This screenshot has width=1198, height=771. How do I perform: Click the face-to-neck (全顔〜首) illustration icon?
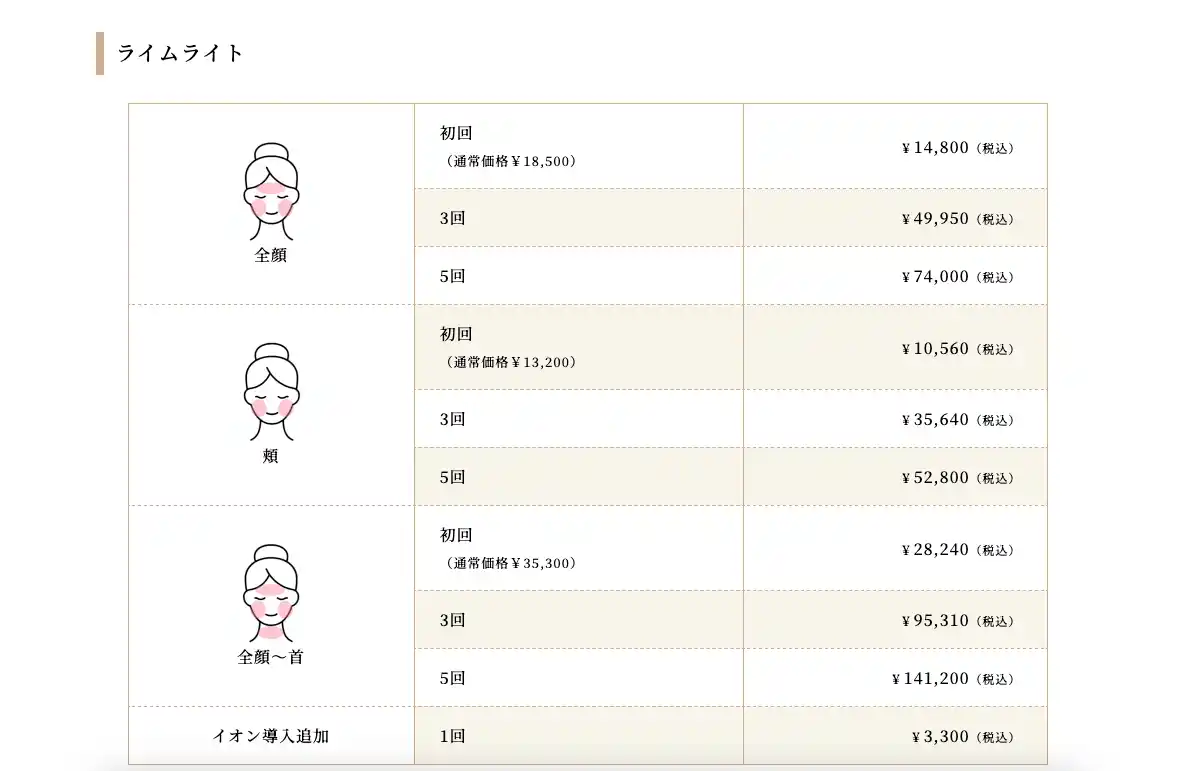(271, 593)
